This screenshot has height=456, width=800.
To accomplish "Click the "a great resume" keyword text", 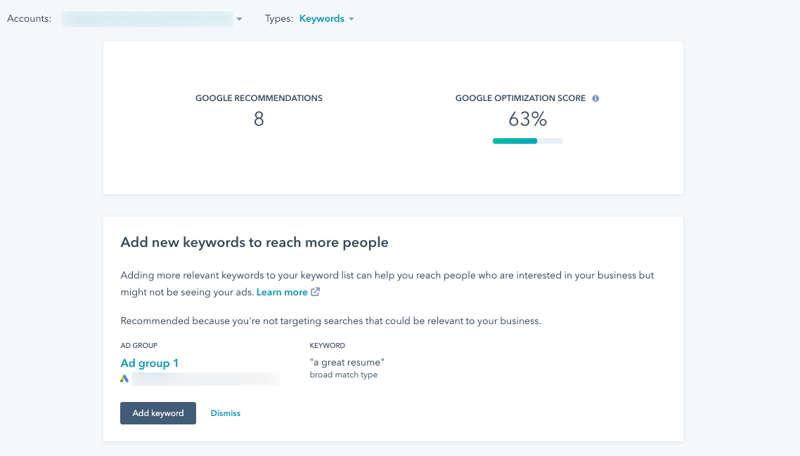I will pyautogui.click(x=347, y=362).
